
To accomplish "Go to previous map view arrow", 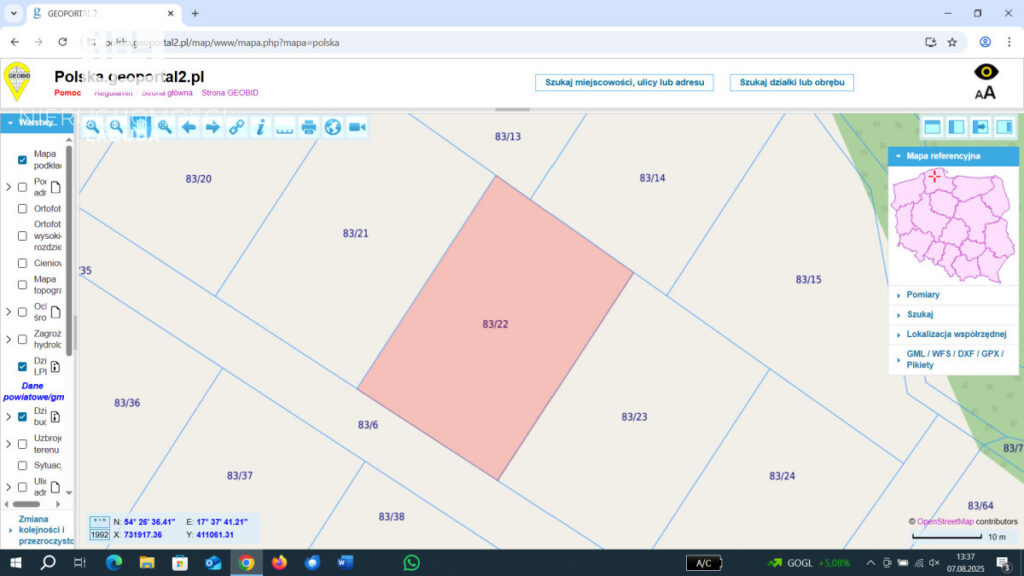I will coord(188,127).
